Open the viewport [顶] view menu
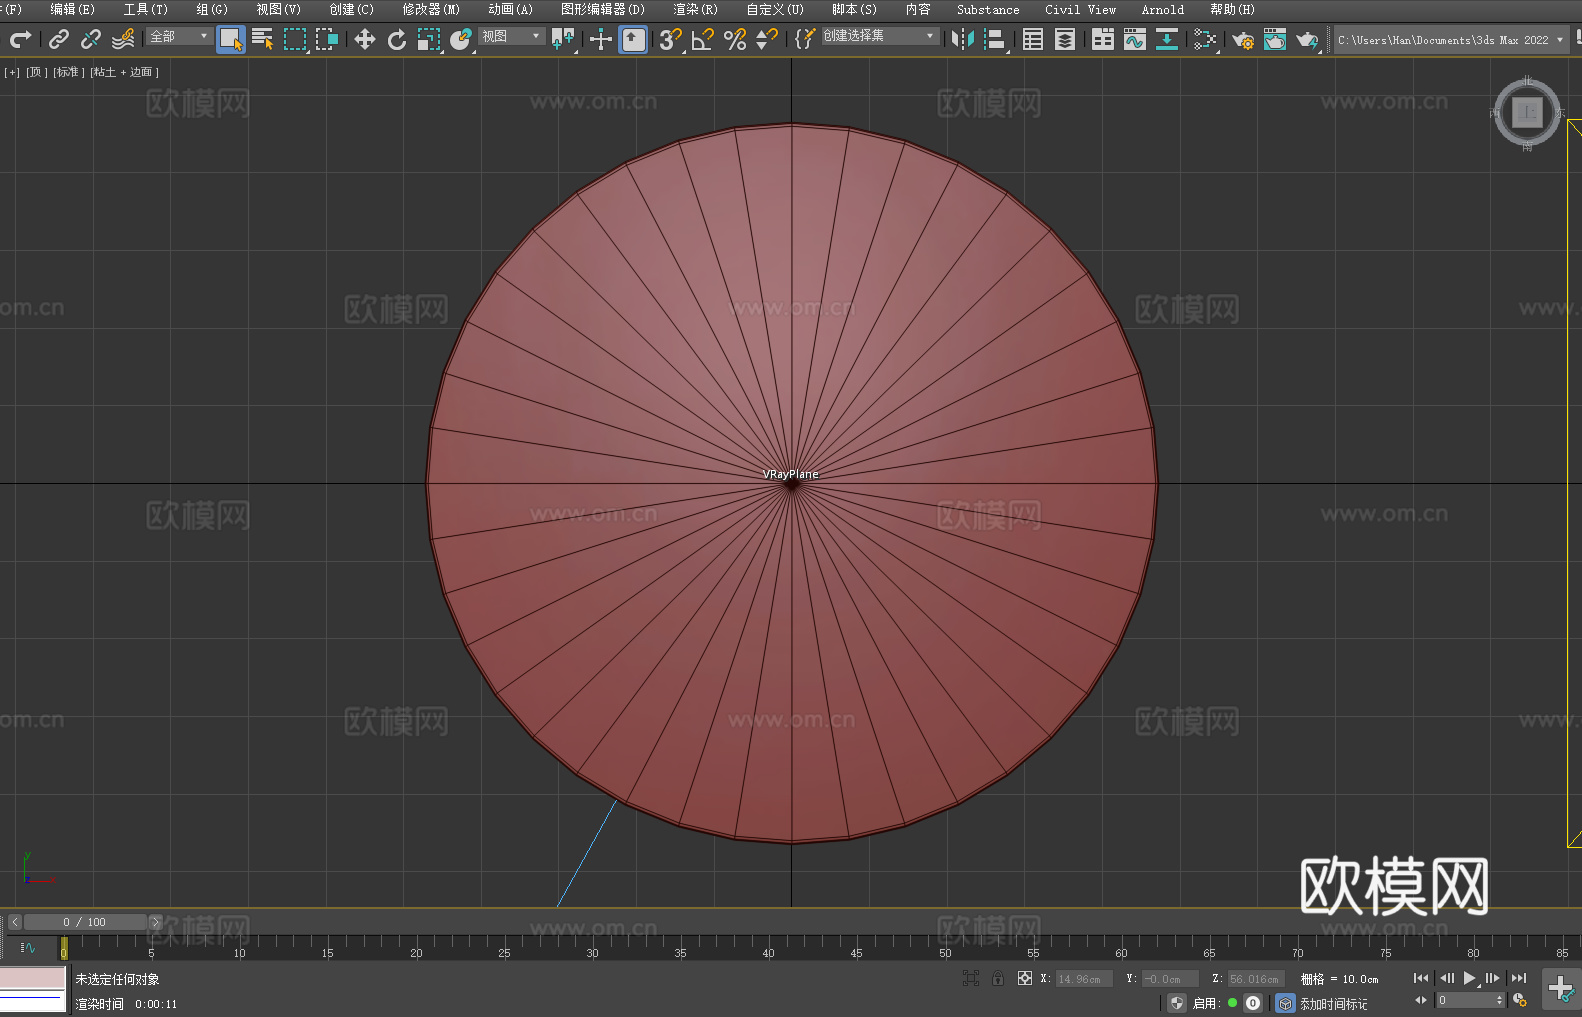This screenshot has width=1582, height=1017. 36,72
